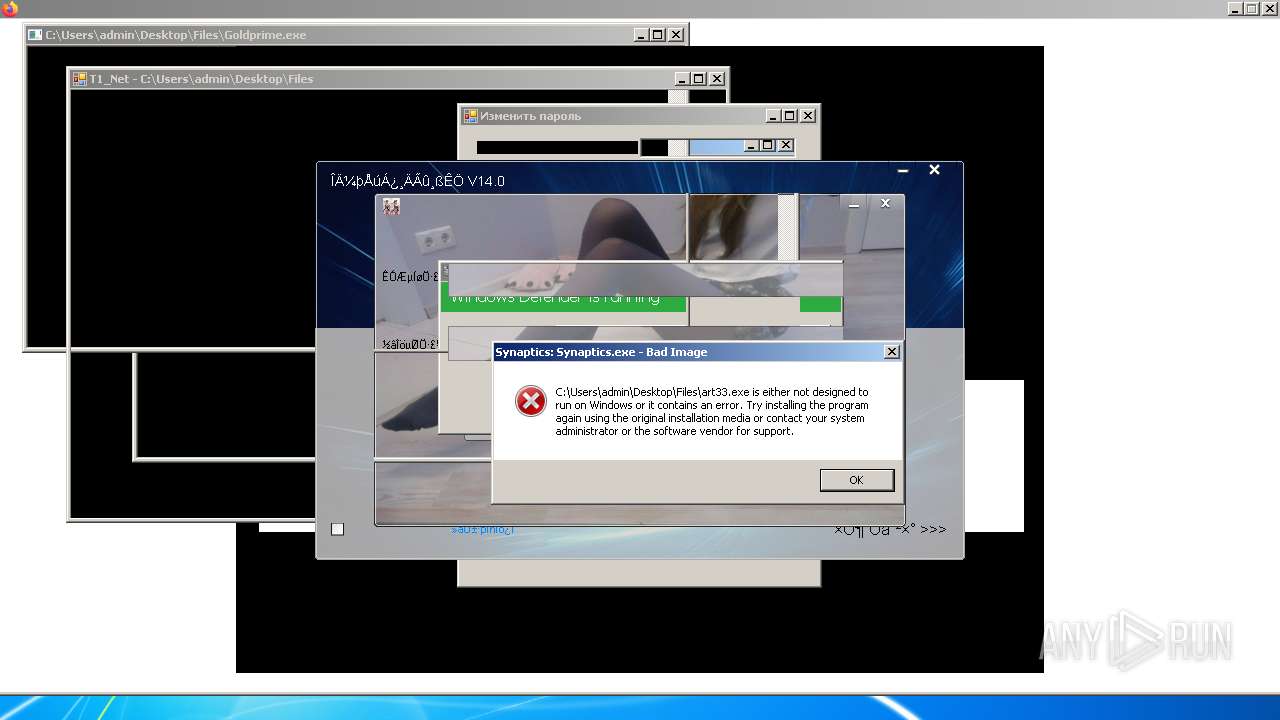The image size is (1280, 720).
Task: Minimize the inner photo window
Action: point(854,204)
